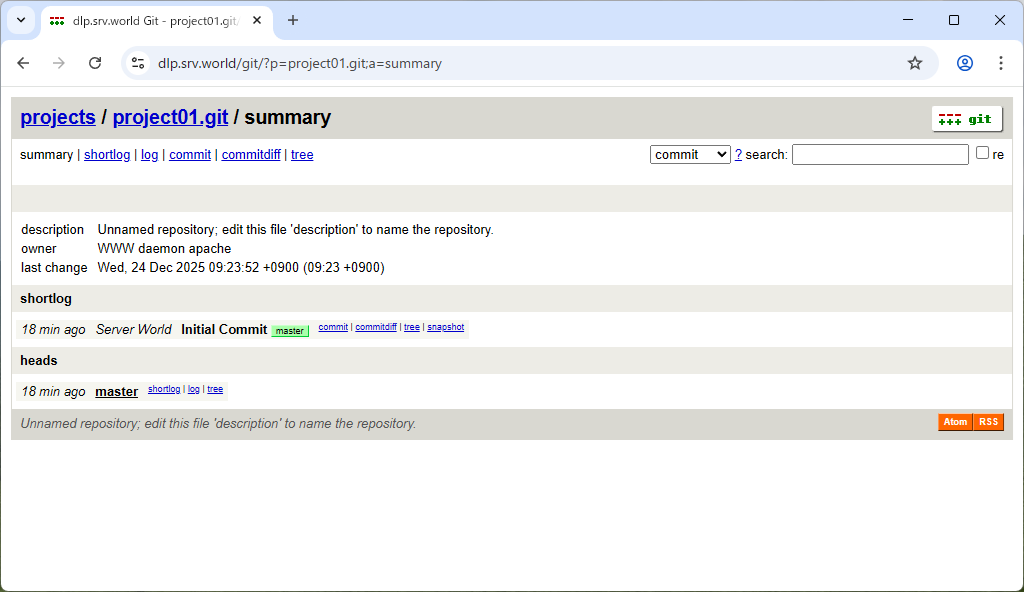Open the RSS feed button
Screen dimensions: 1024x592
tap(988, 422)
